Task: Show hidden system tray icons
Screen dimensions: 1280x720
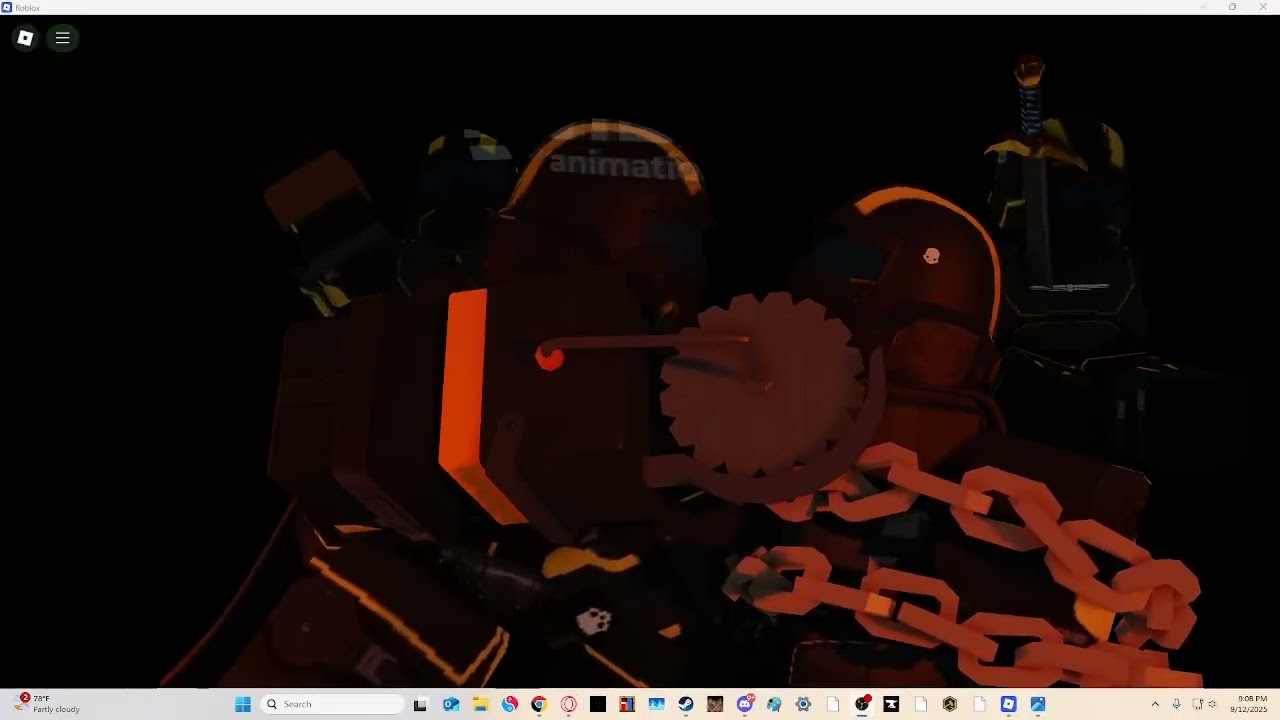Action: coord(1155,704)
